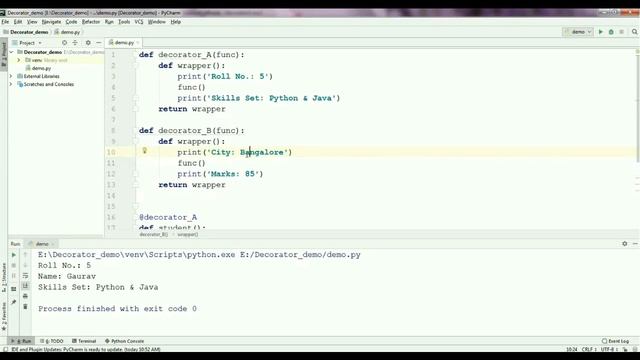Click the stop icon in the top toolbar
The height and width of the screenshot is (360, 640).
point(622,32)
